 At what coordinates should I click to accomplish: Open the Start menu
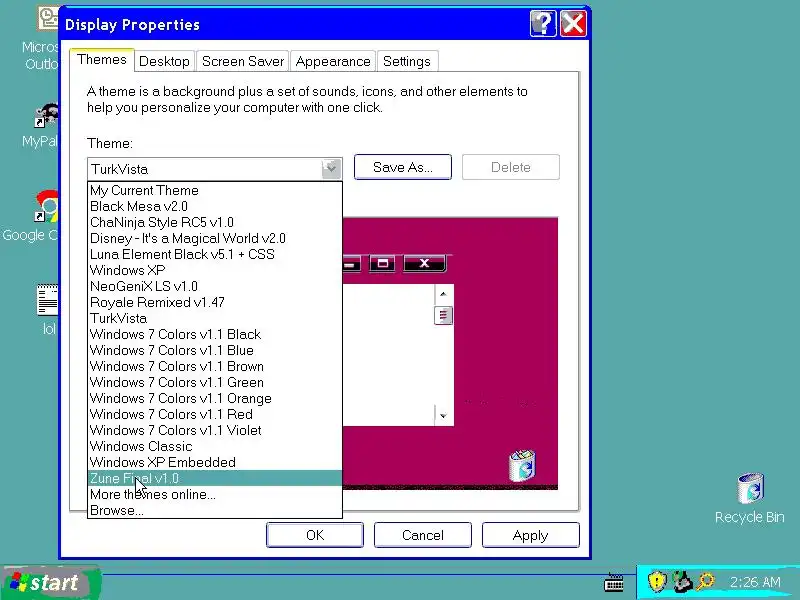[49, 582]
